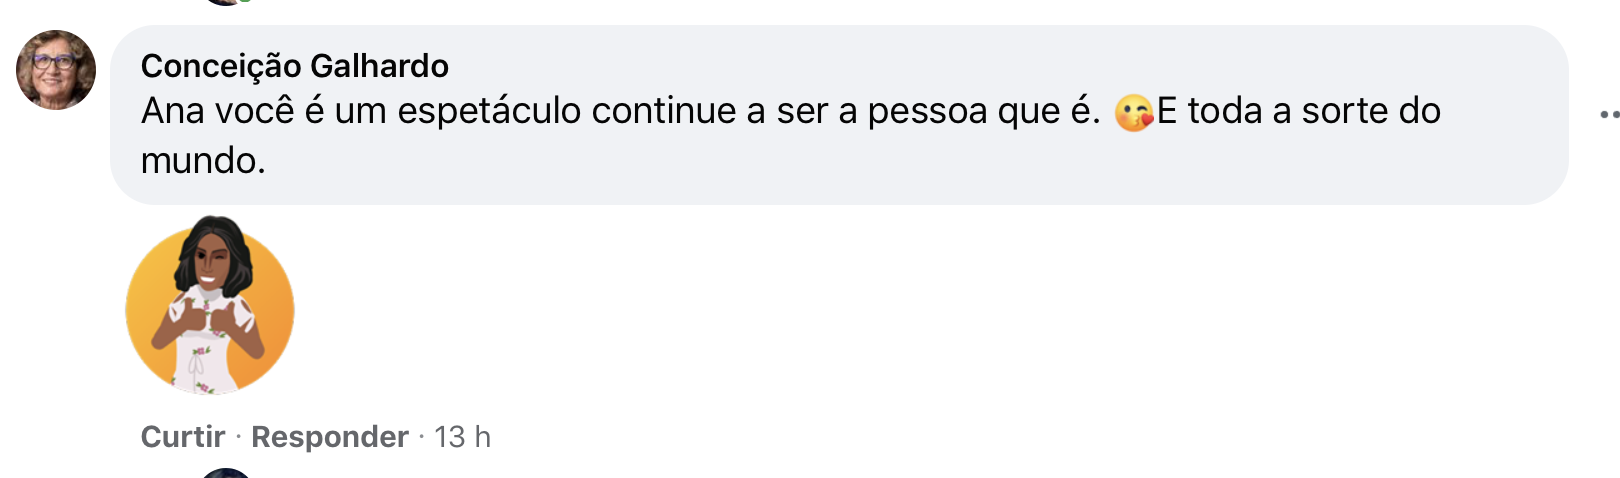Click the word "mundo." on the second line
Screen dimensions: 1620x478
[203, 160]
